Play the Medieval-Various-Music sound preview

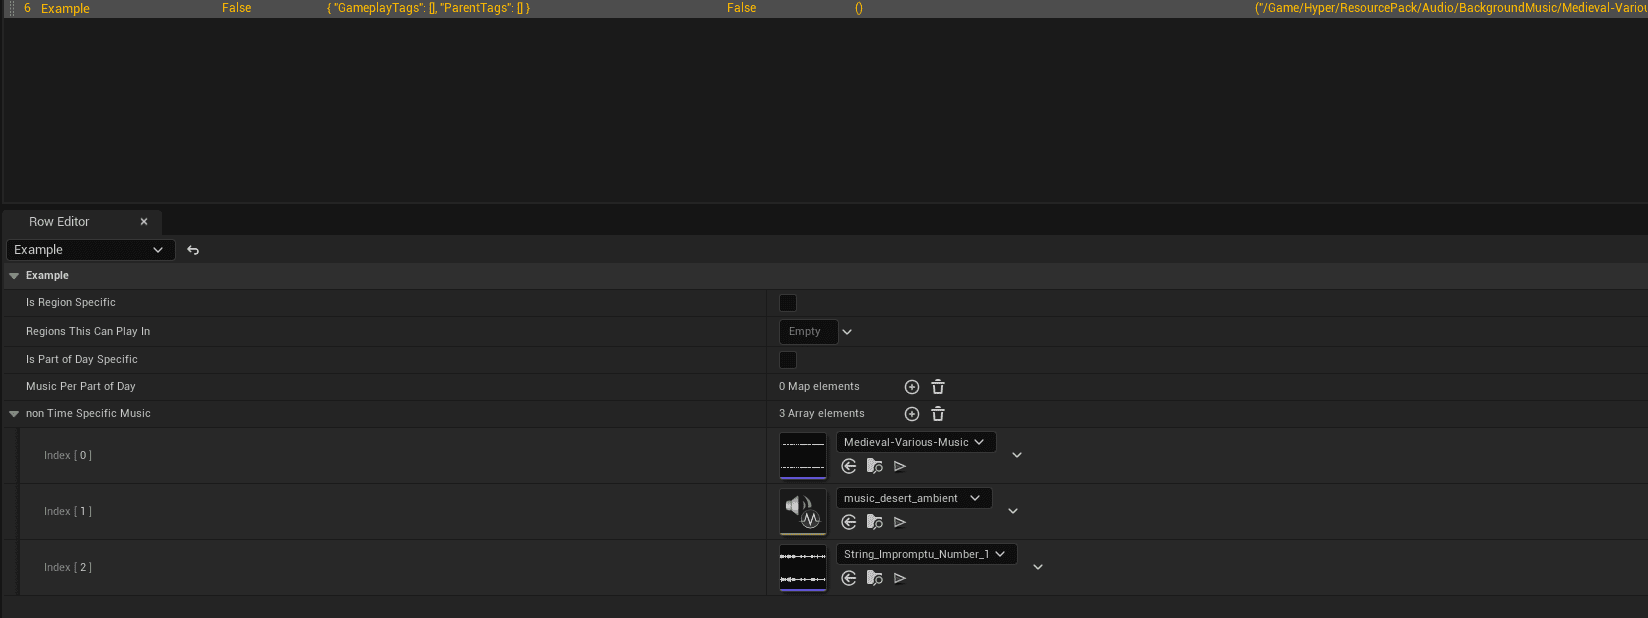click(900, 466)
